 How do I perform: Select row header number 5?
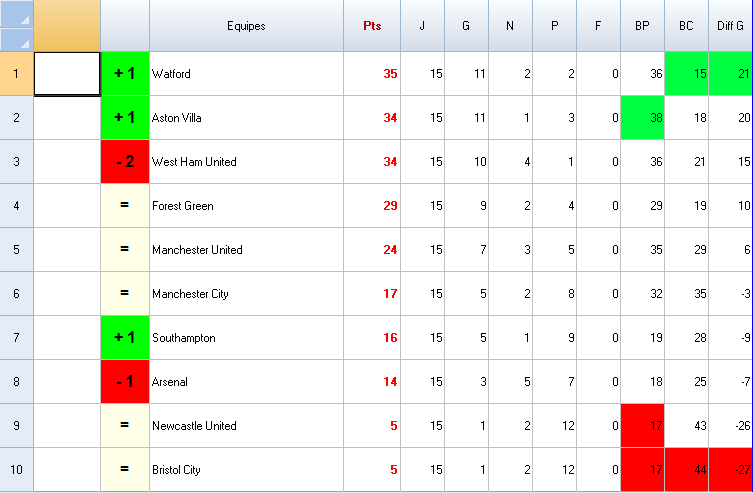[x=16, y=250]
